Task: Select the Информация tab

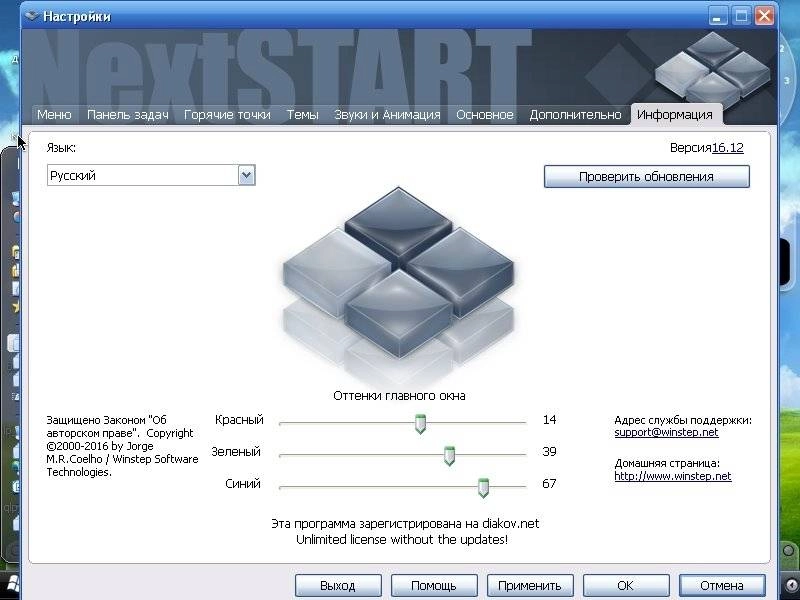Action: click(675, 114)
